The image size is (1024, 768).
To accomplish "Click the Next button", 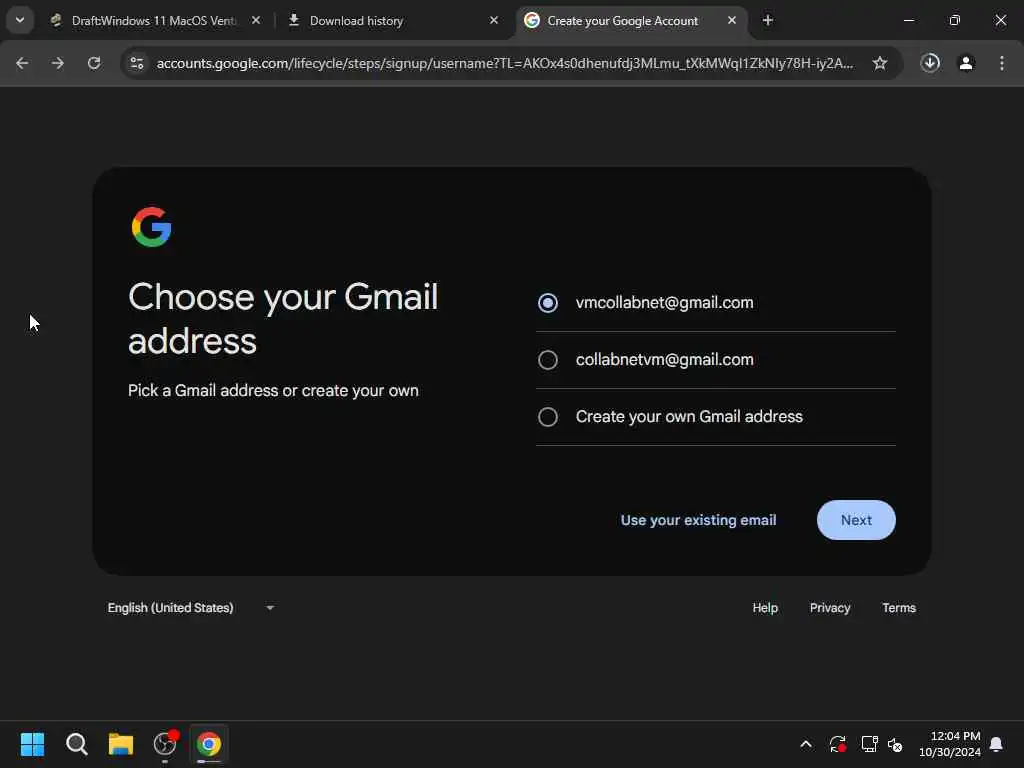I will 856,520.
